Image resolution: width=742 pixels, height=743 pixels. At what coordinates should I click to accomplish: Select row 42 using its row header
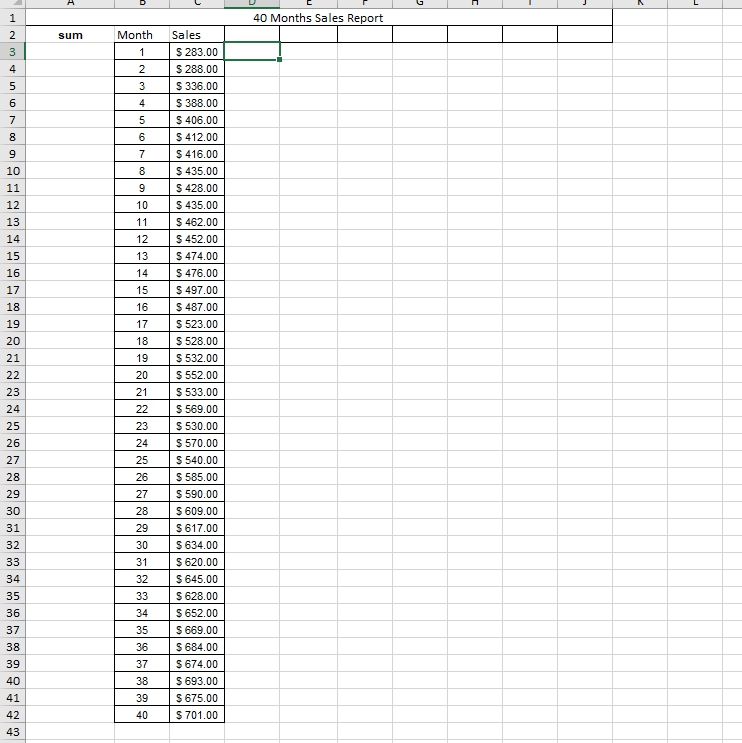[12, 715]
